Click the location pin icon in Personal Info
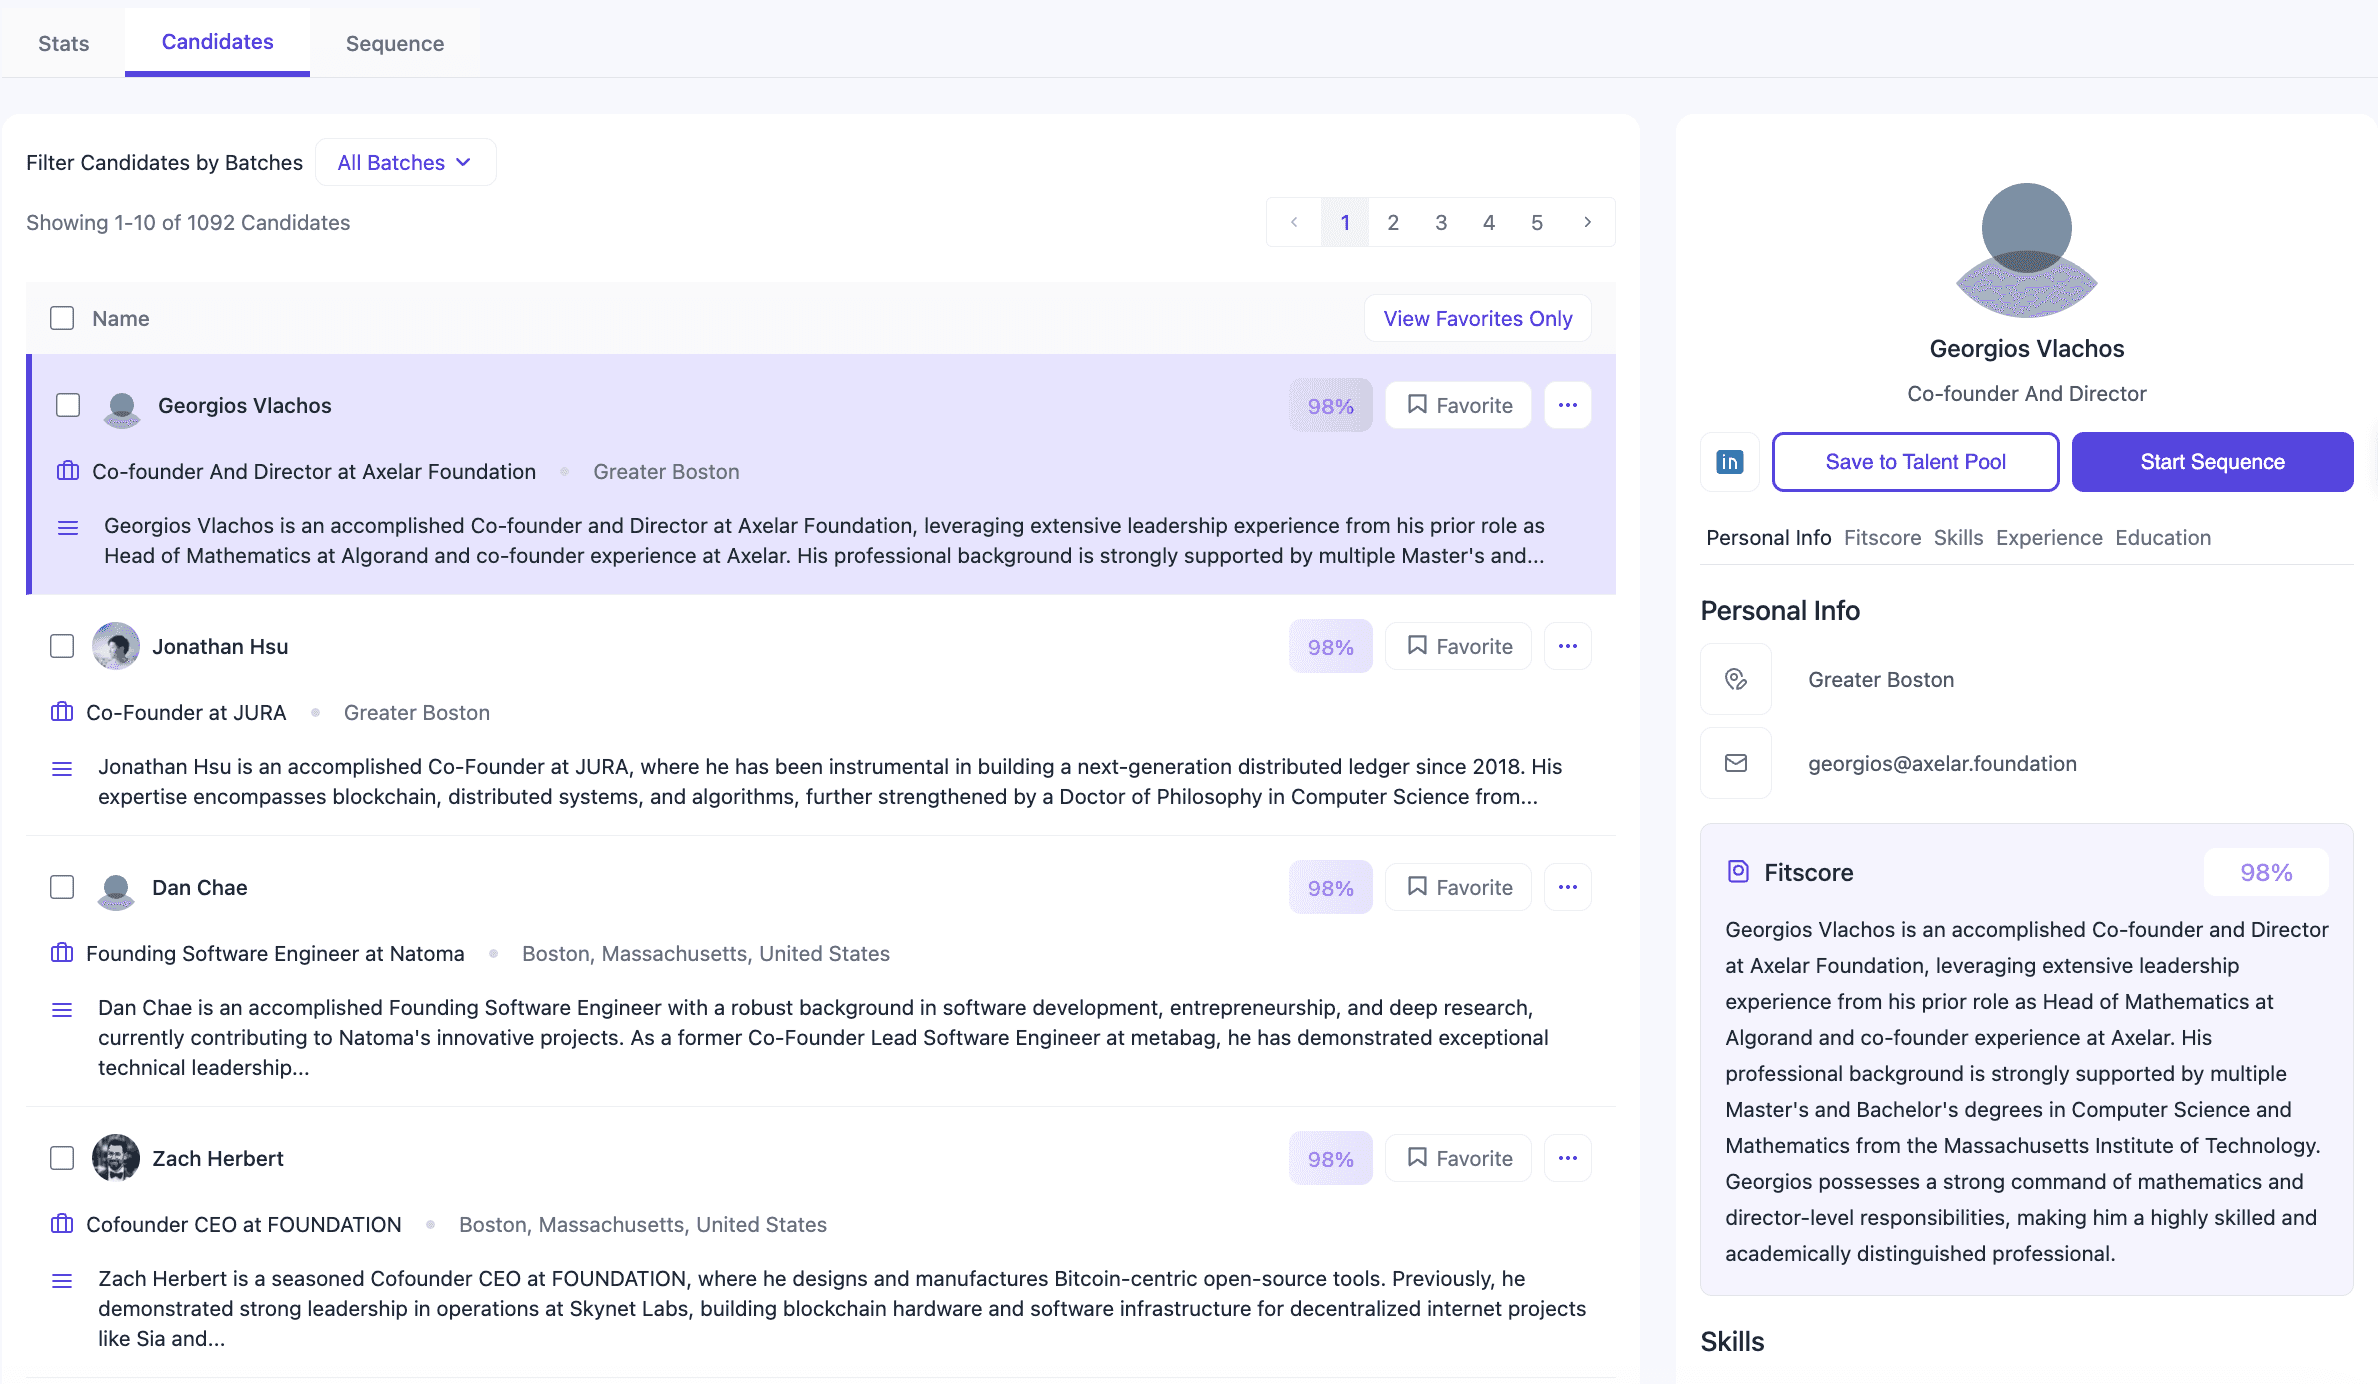Screen dimensions: 2378x1384 1735,679
